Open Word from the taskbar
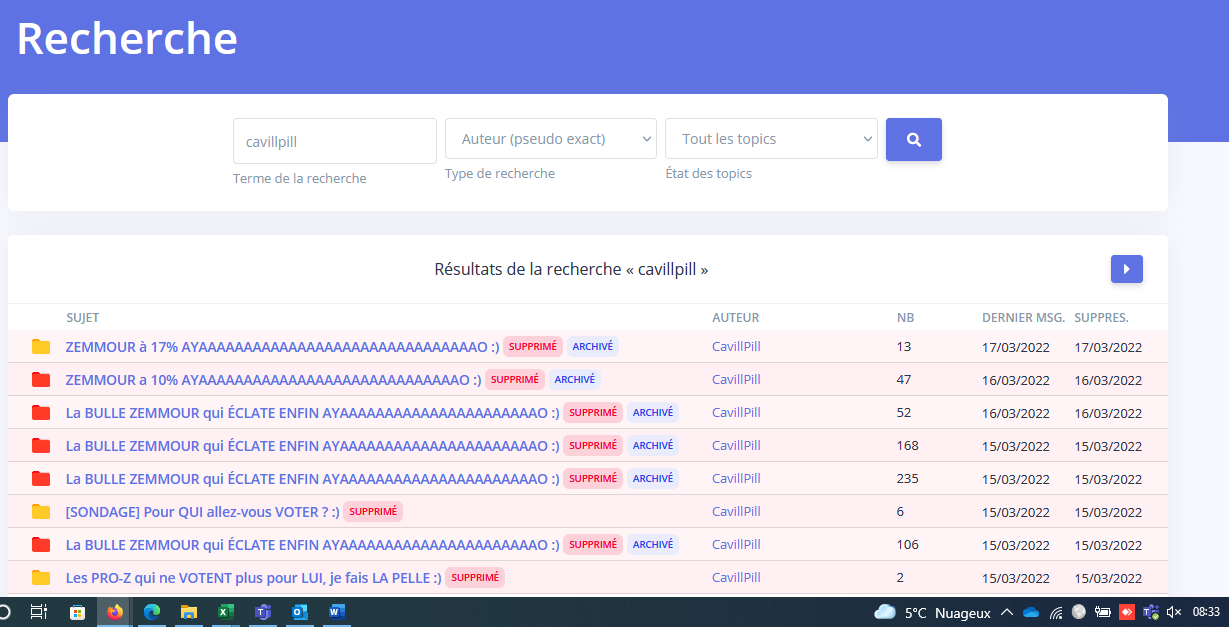This screenshot has height=627, width=1229. (x=336, y=612)
